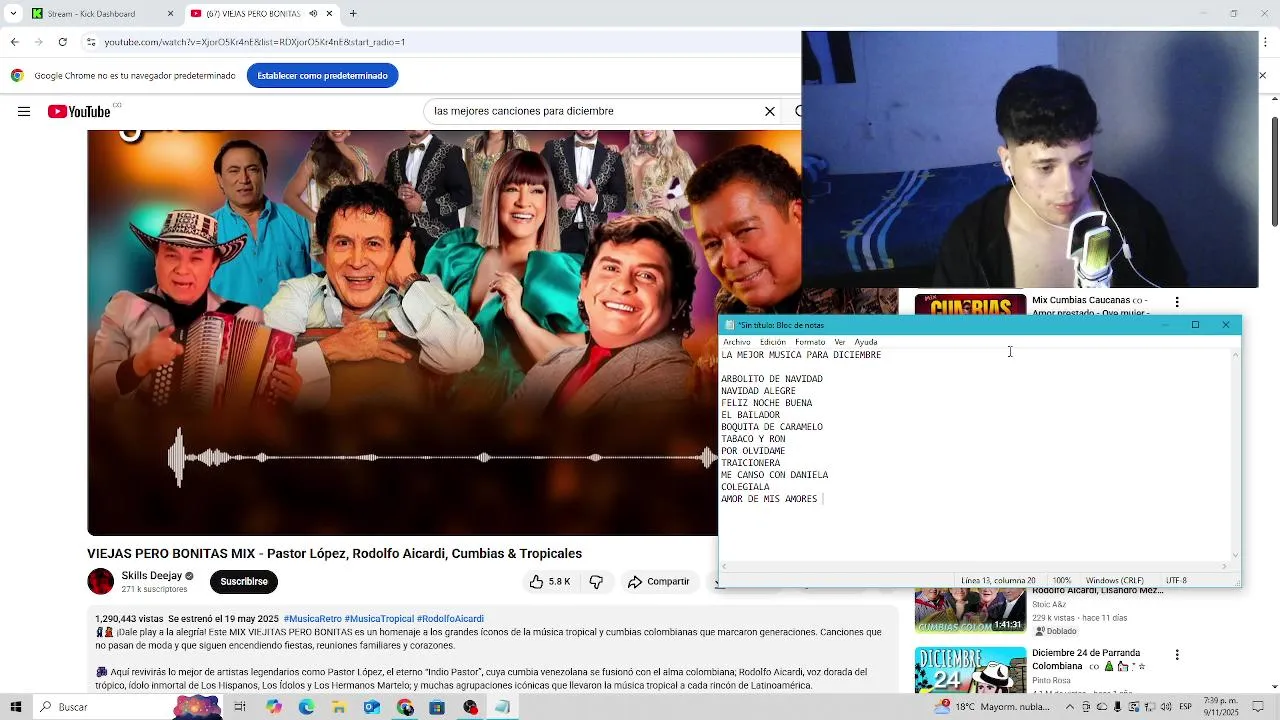Click the line ARBOLITO DE NAVIDAD in Notepad
The height and width of the screenshot is (720, 1280).
click(772, 379)
